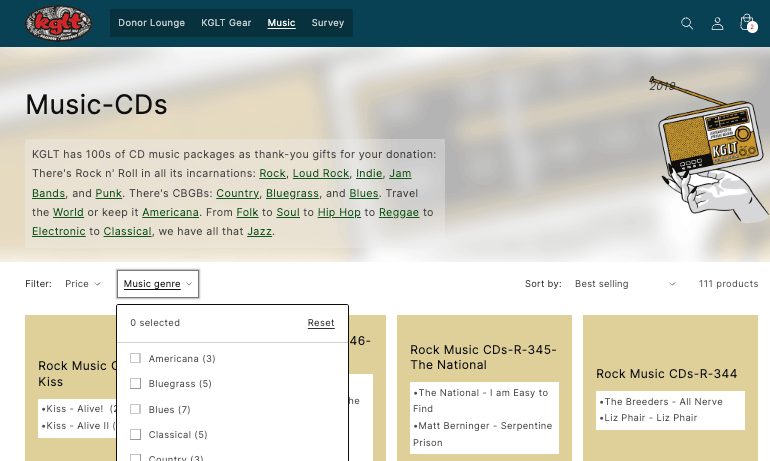This screenshot has height=461, width=770.
Task: Follow the Folk genre link
Action: [x=247, y=212]
